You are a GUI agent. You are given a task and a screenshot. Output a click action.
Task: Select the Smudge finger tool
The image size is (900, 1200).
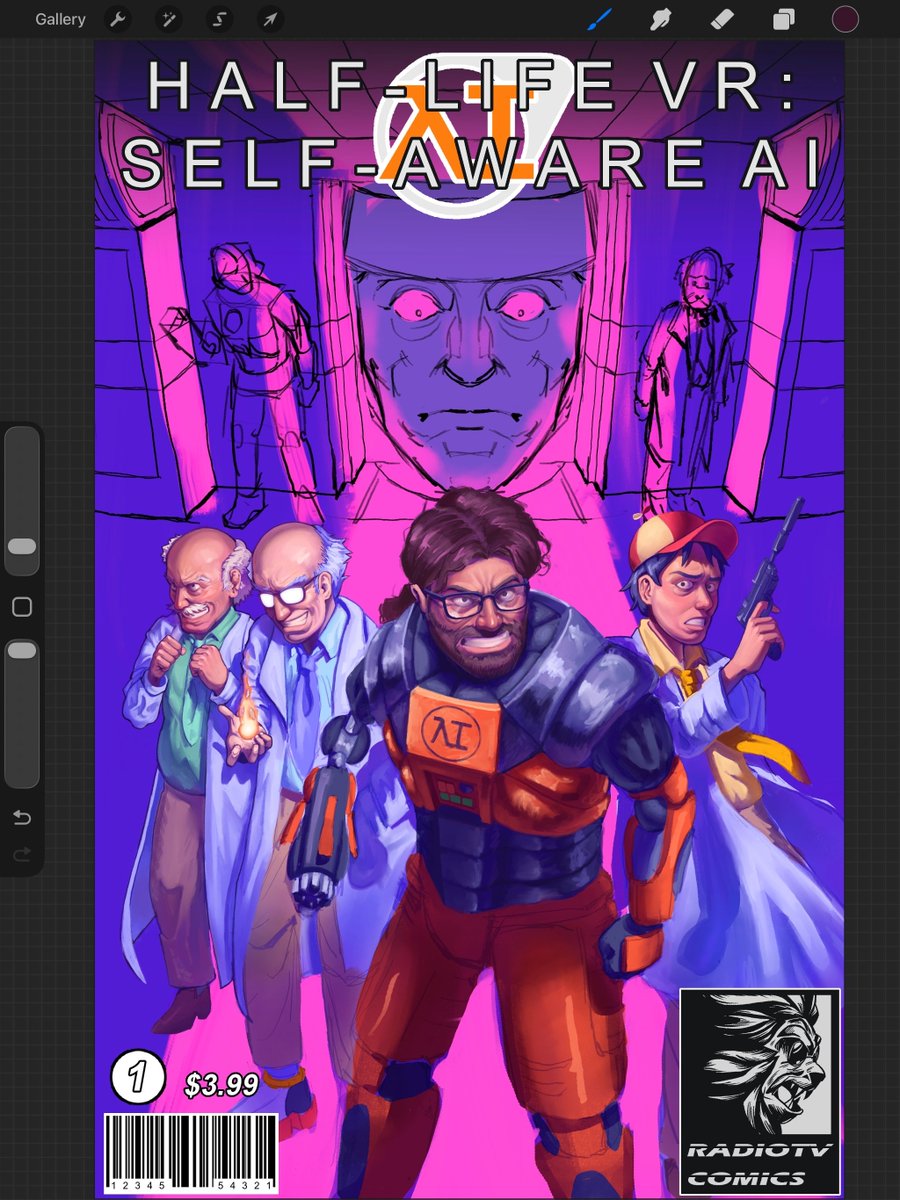tap(660, 19)
